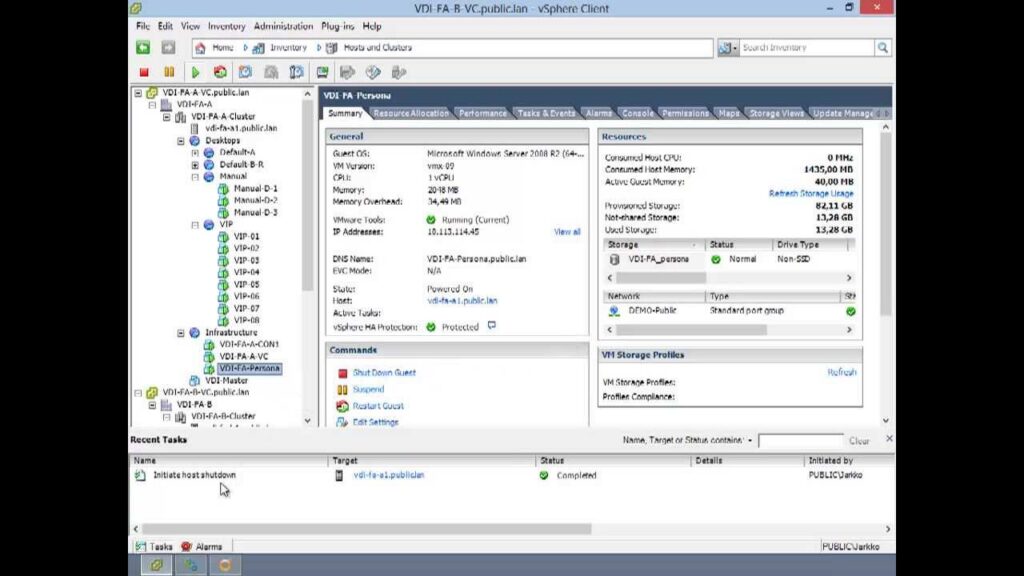The width and height of the screenshot is (1024, 576).
Task: Open the search type dropdown arrow
Action: [735, 48]
